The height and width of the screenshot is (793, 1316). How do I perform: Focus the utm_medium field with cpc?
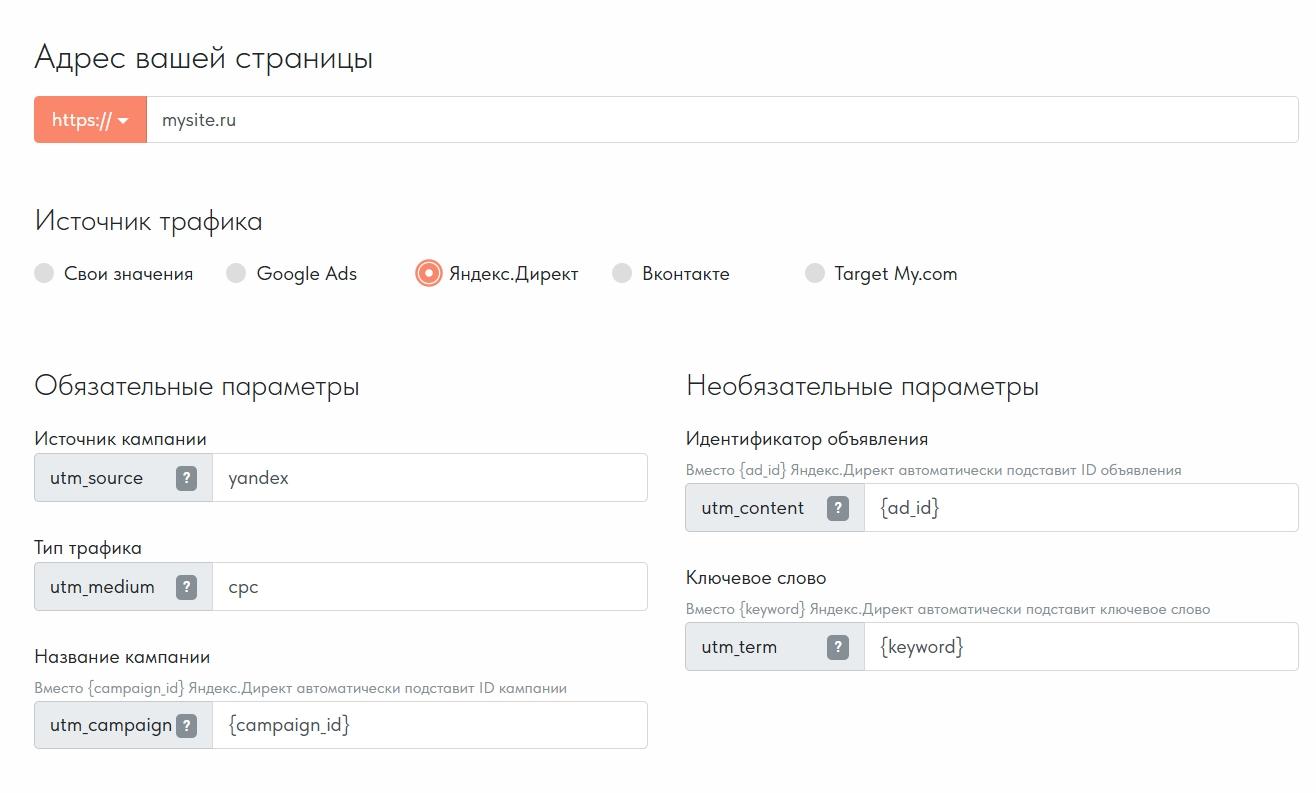[x=428, y=587]
